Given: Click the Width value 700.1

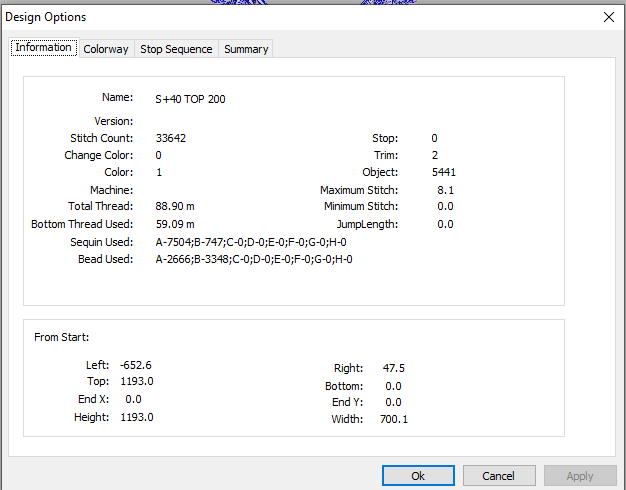Looking at the screenshot, I should 394,419.
